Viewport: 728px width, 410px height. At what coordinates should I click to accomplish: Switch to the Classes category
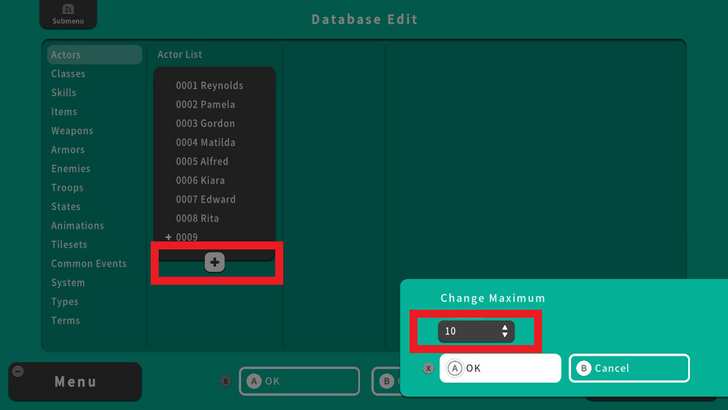[x=68, y=74]
